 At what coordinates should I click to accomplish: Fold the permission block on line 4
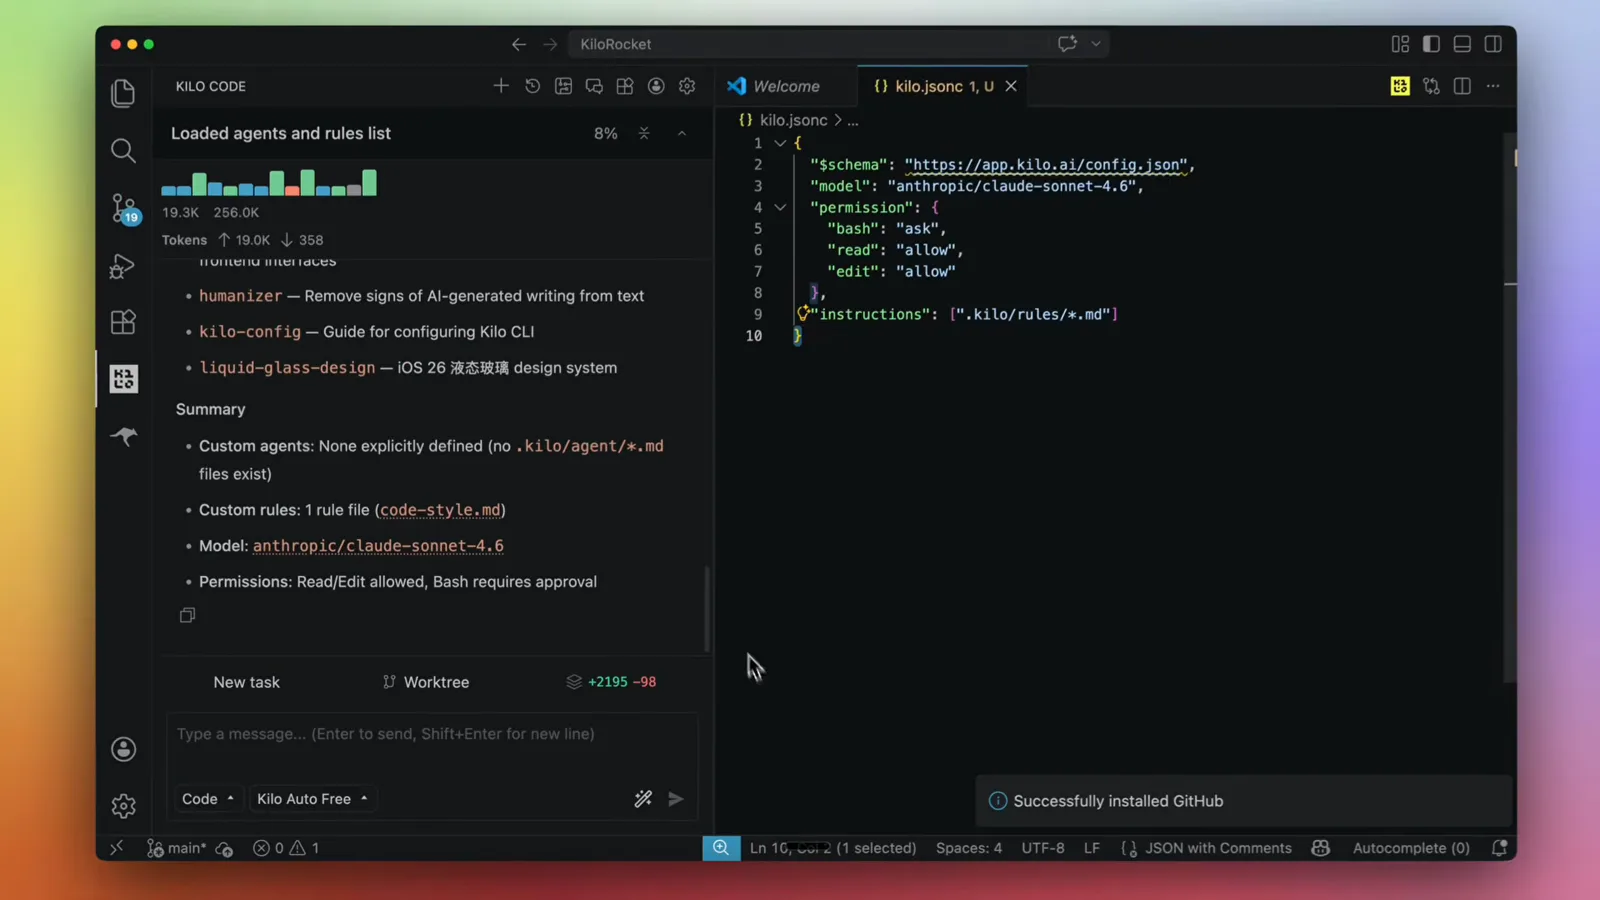coord(780,207)
